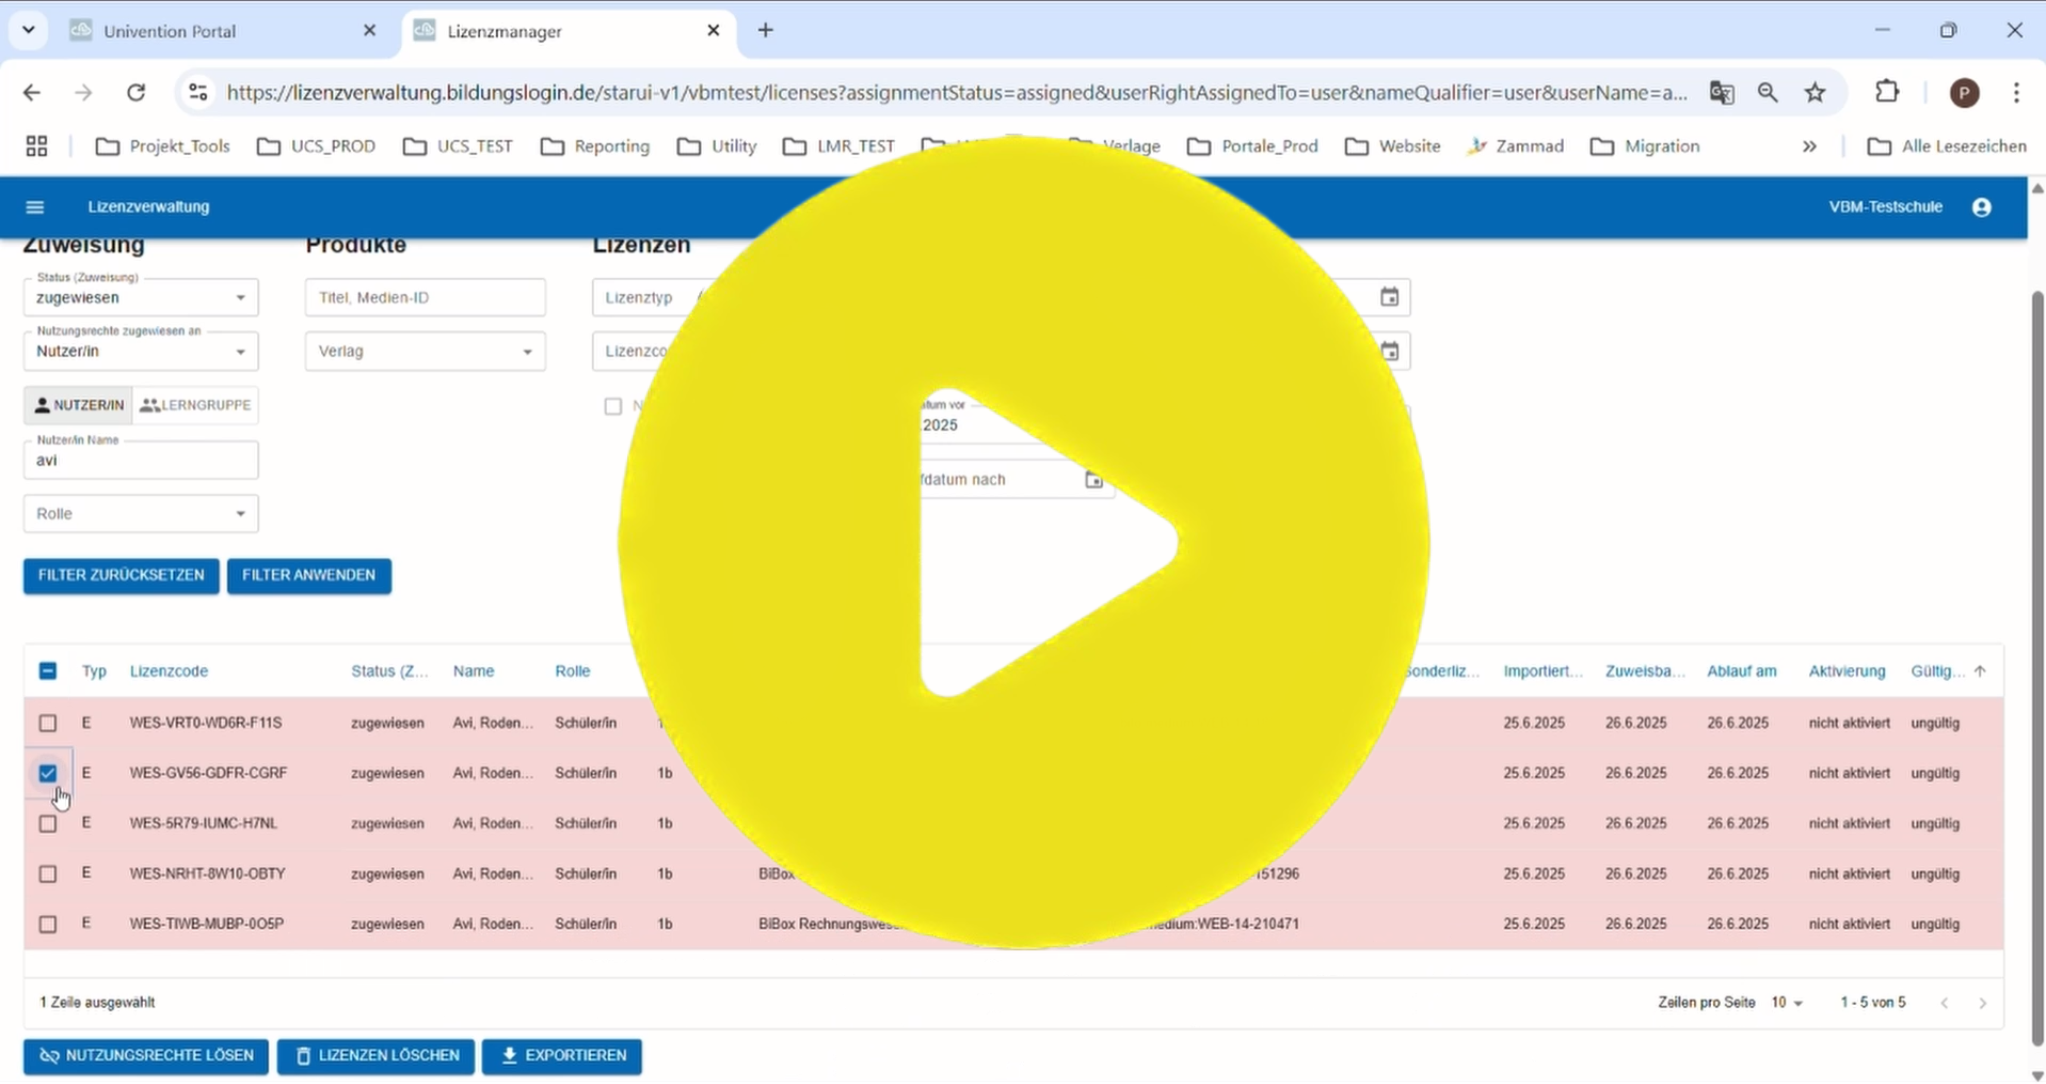Switch to the LERNGRUPPE toggle
The image size is (2046, 1084).
coord(196,405)
